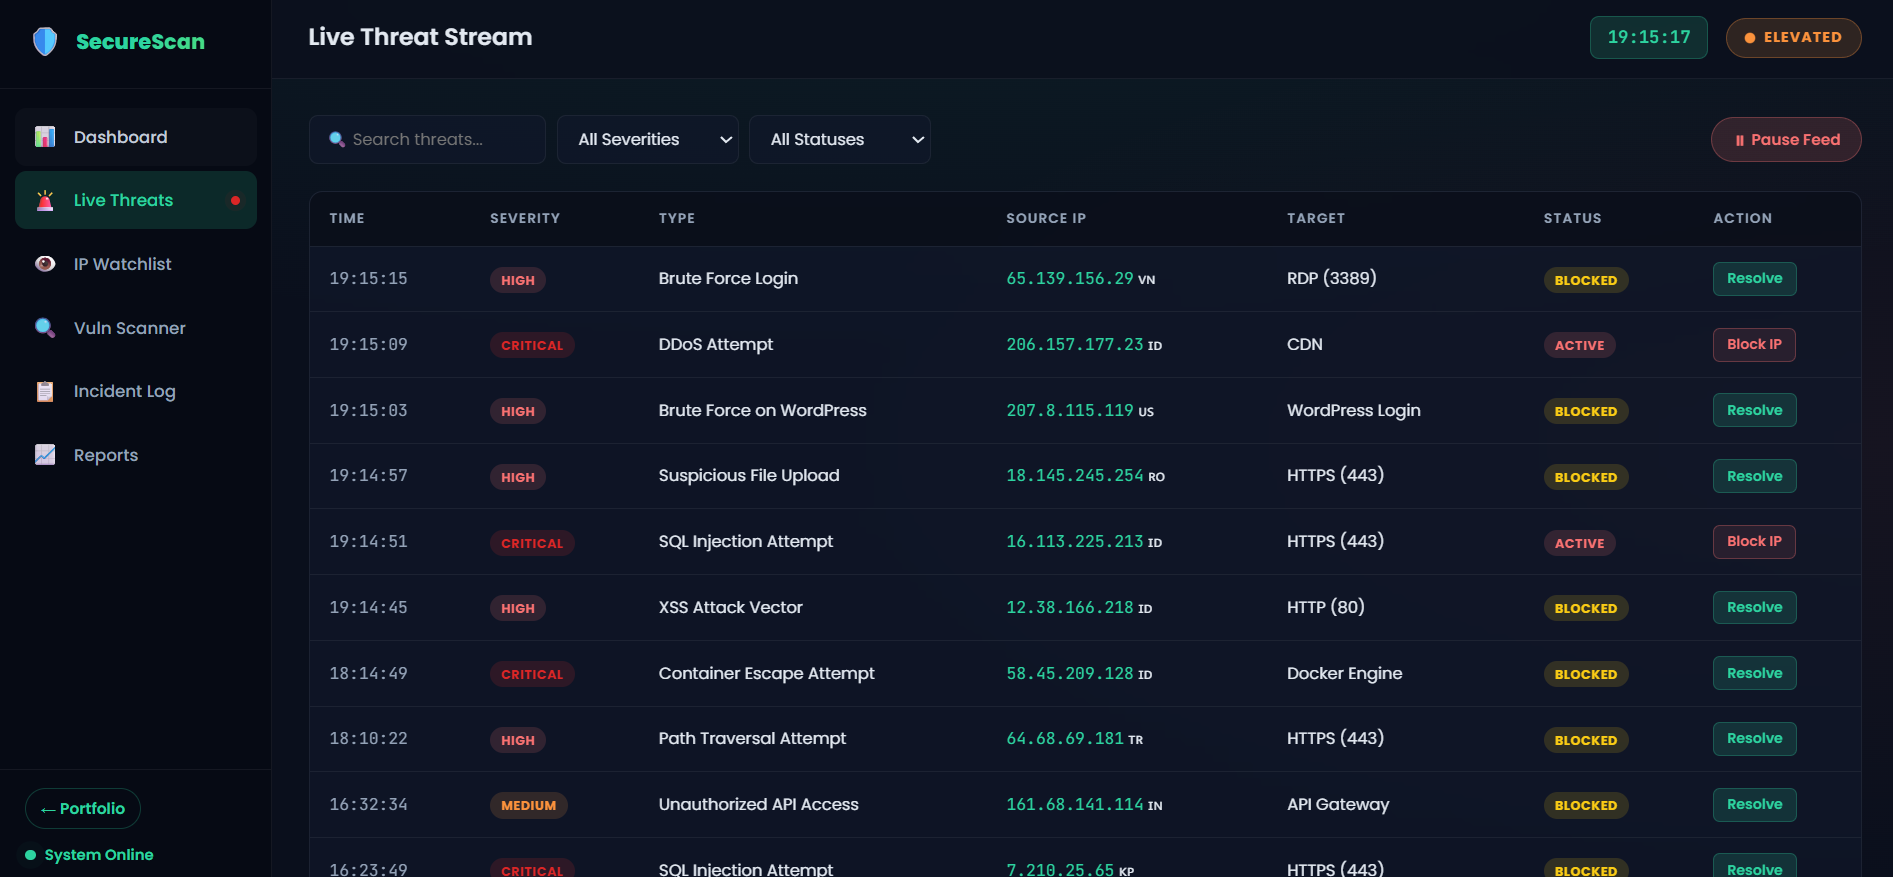Click the green System Online status dot
Viewport: 1893px width, 877px height.
(x=31, y=855)
